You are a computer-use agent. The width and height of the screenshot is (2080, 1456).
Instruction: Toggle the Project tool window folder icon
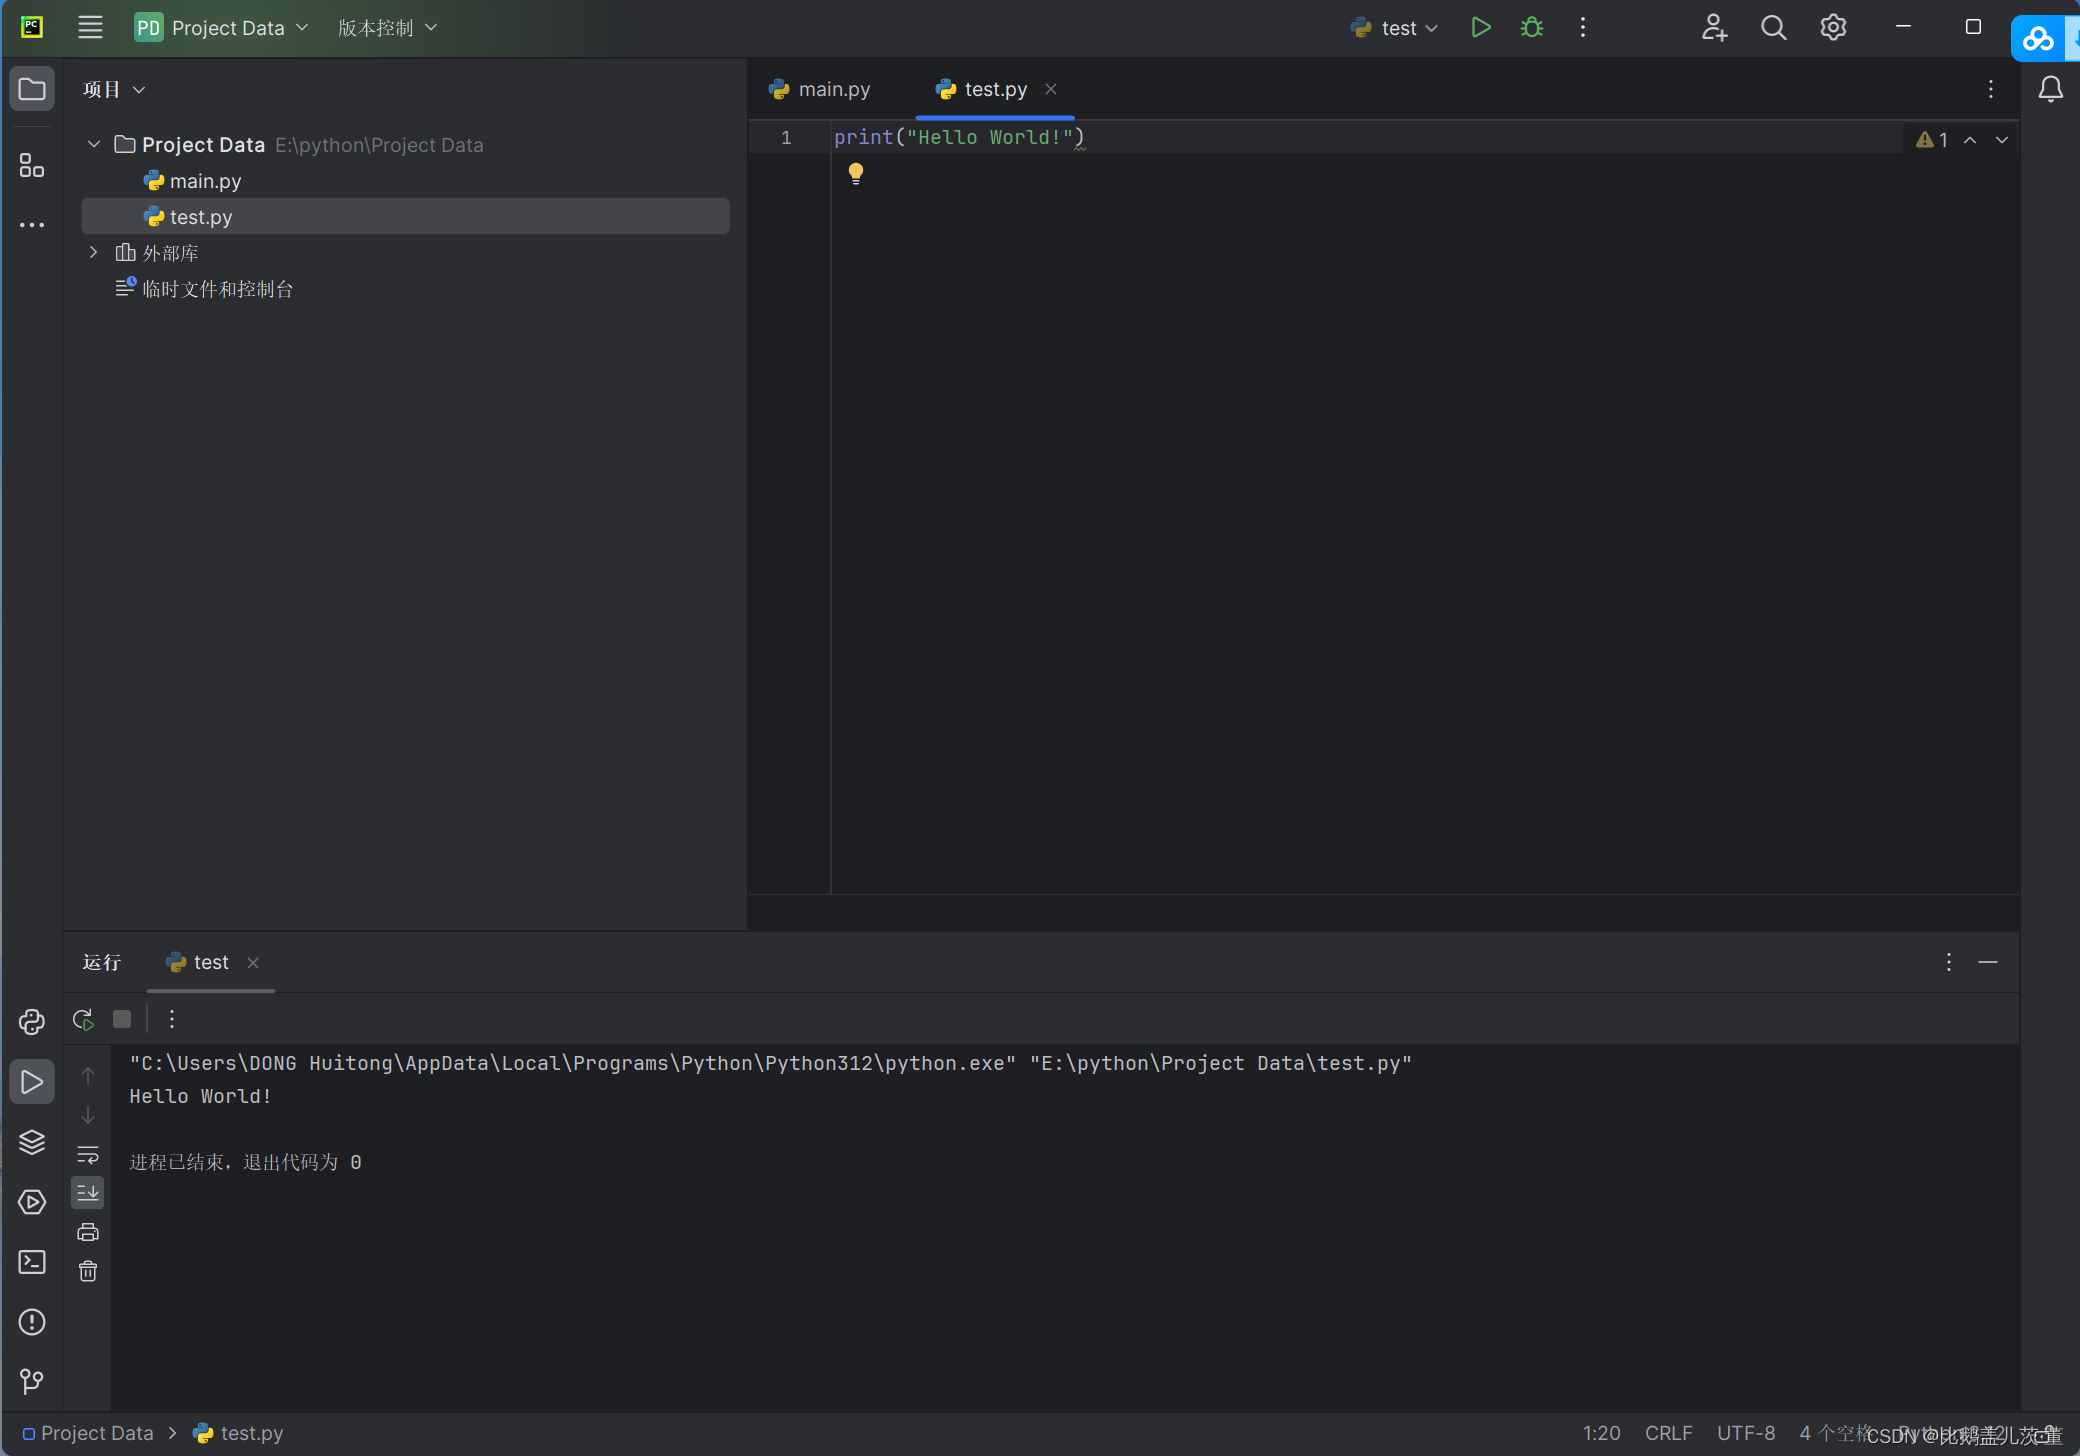[32, 89]
